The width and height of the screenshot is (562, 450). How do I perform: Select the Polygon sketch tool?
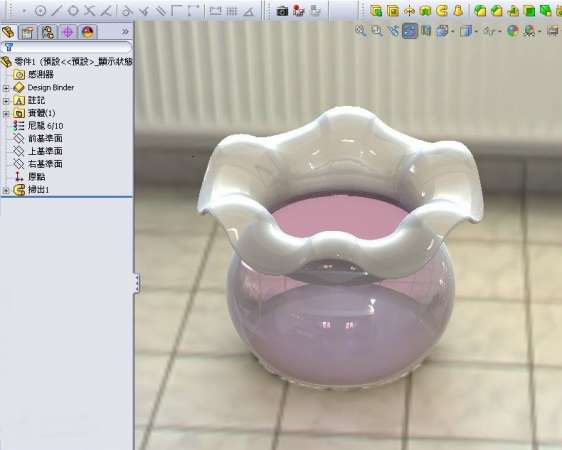pos(73,10)
